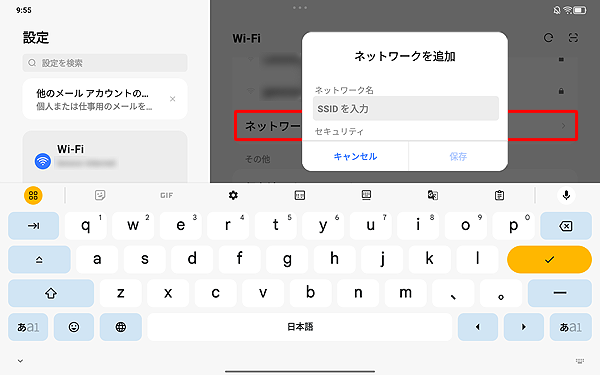This screenshot has width=600, height=375.
Task: Tap the microphone voice input button
Action: [x=566, y=195]
